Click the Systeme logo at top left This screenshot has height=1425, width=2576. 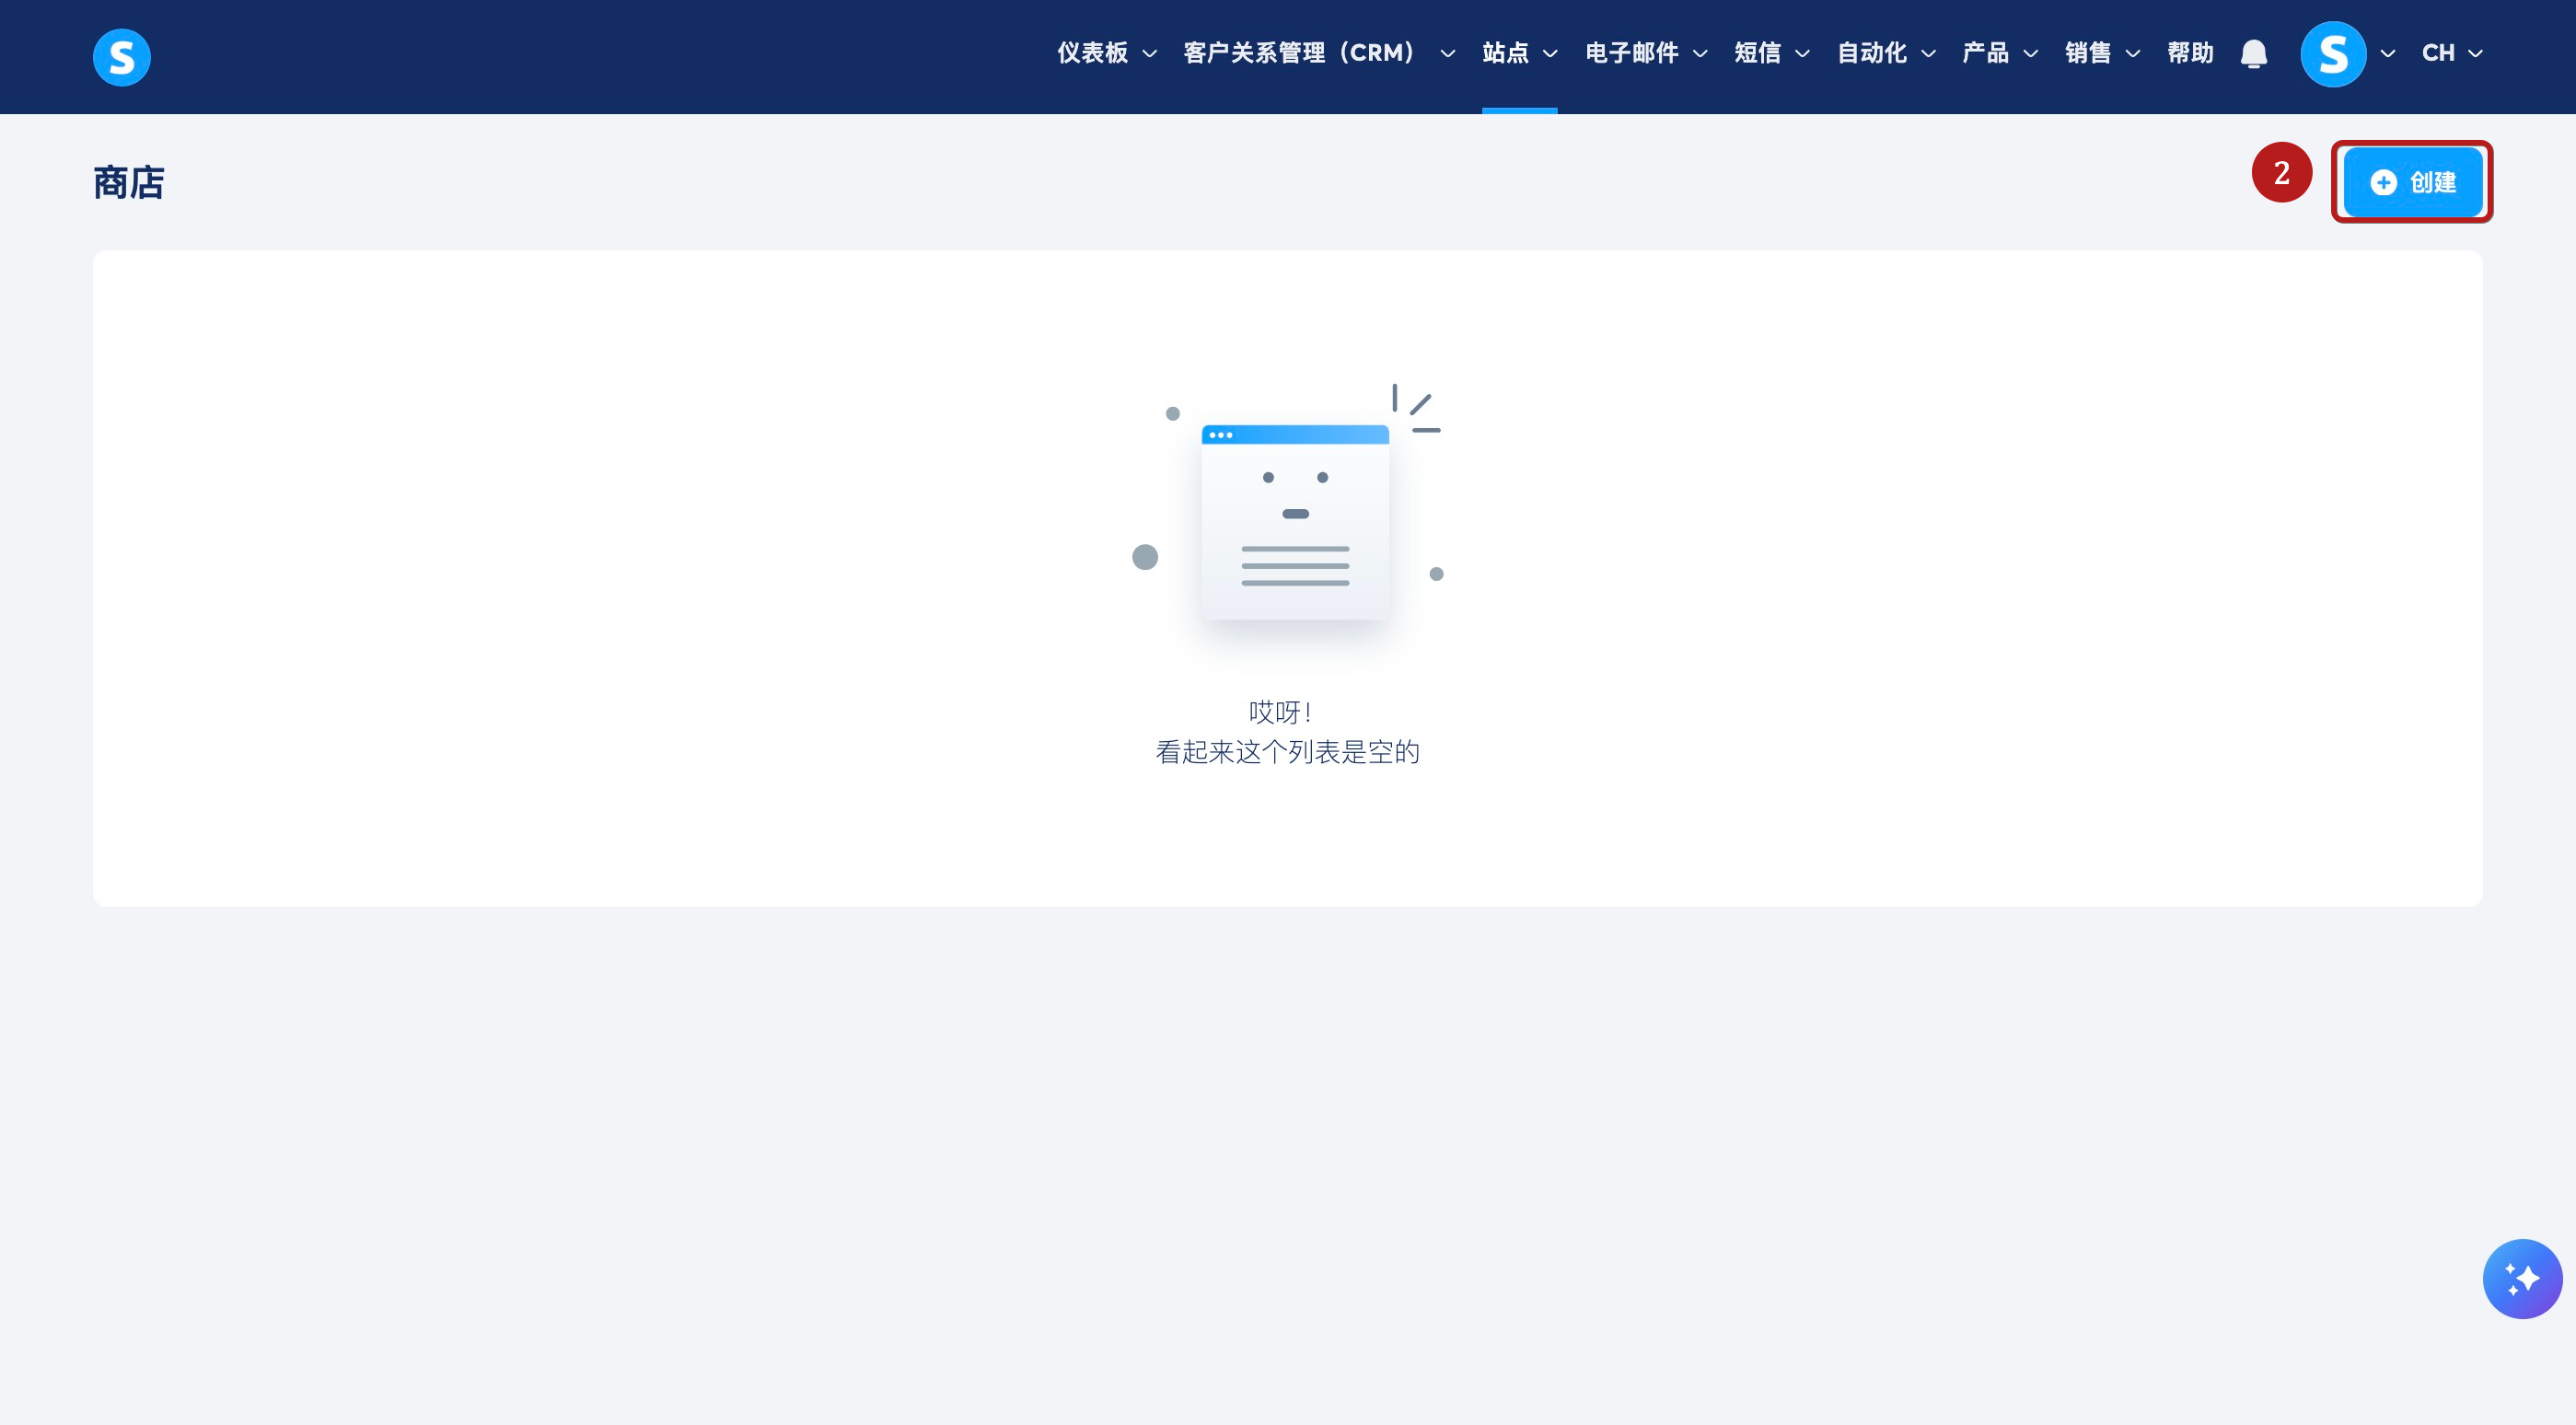(x=121, y=57)
